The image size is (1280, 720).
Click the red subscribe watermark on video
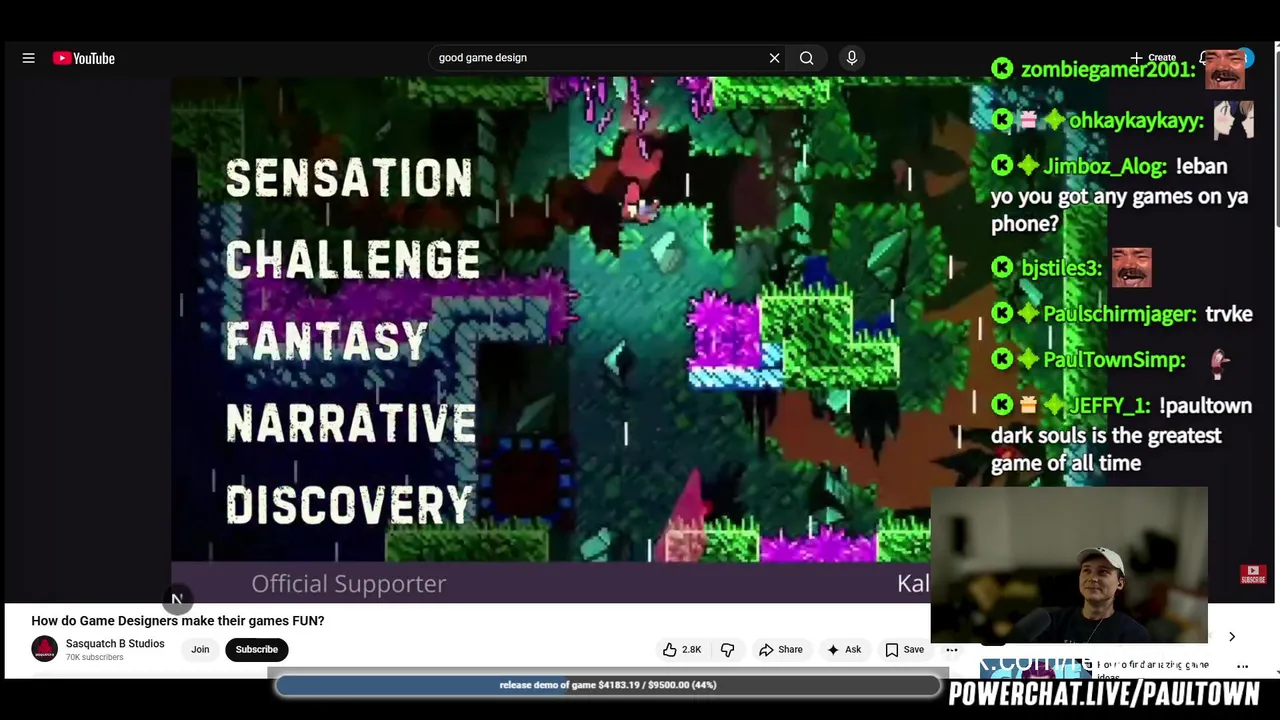click(x=1253, y=575)
